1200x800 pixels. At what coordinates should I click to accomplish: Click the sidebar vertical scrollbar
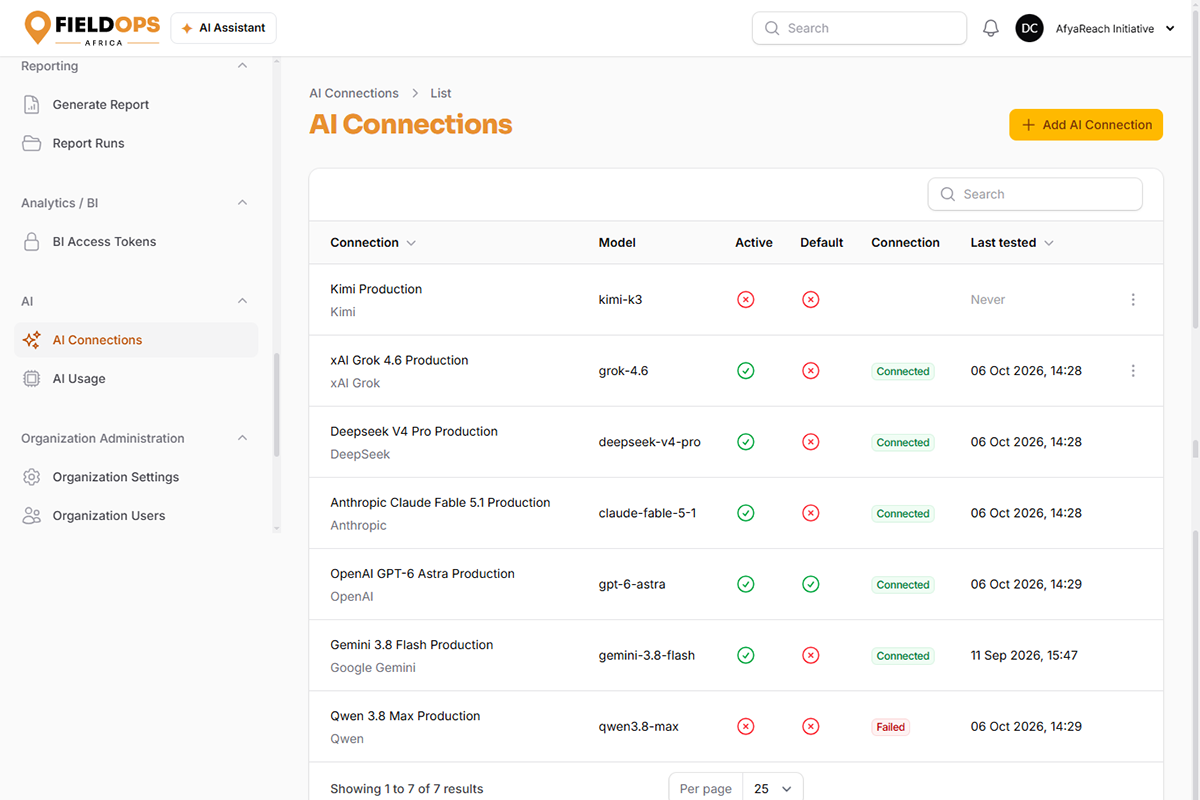(277, 405)
